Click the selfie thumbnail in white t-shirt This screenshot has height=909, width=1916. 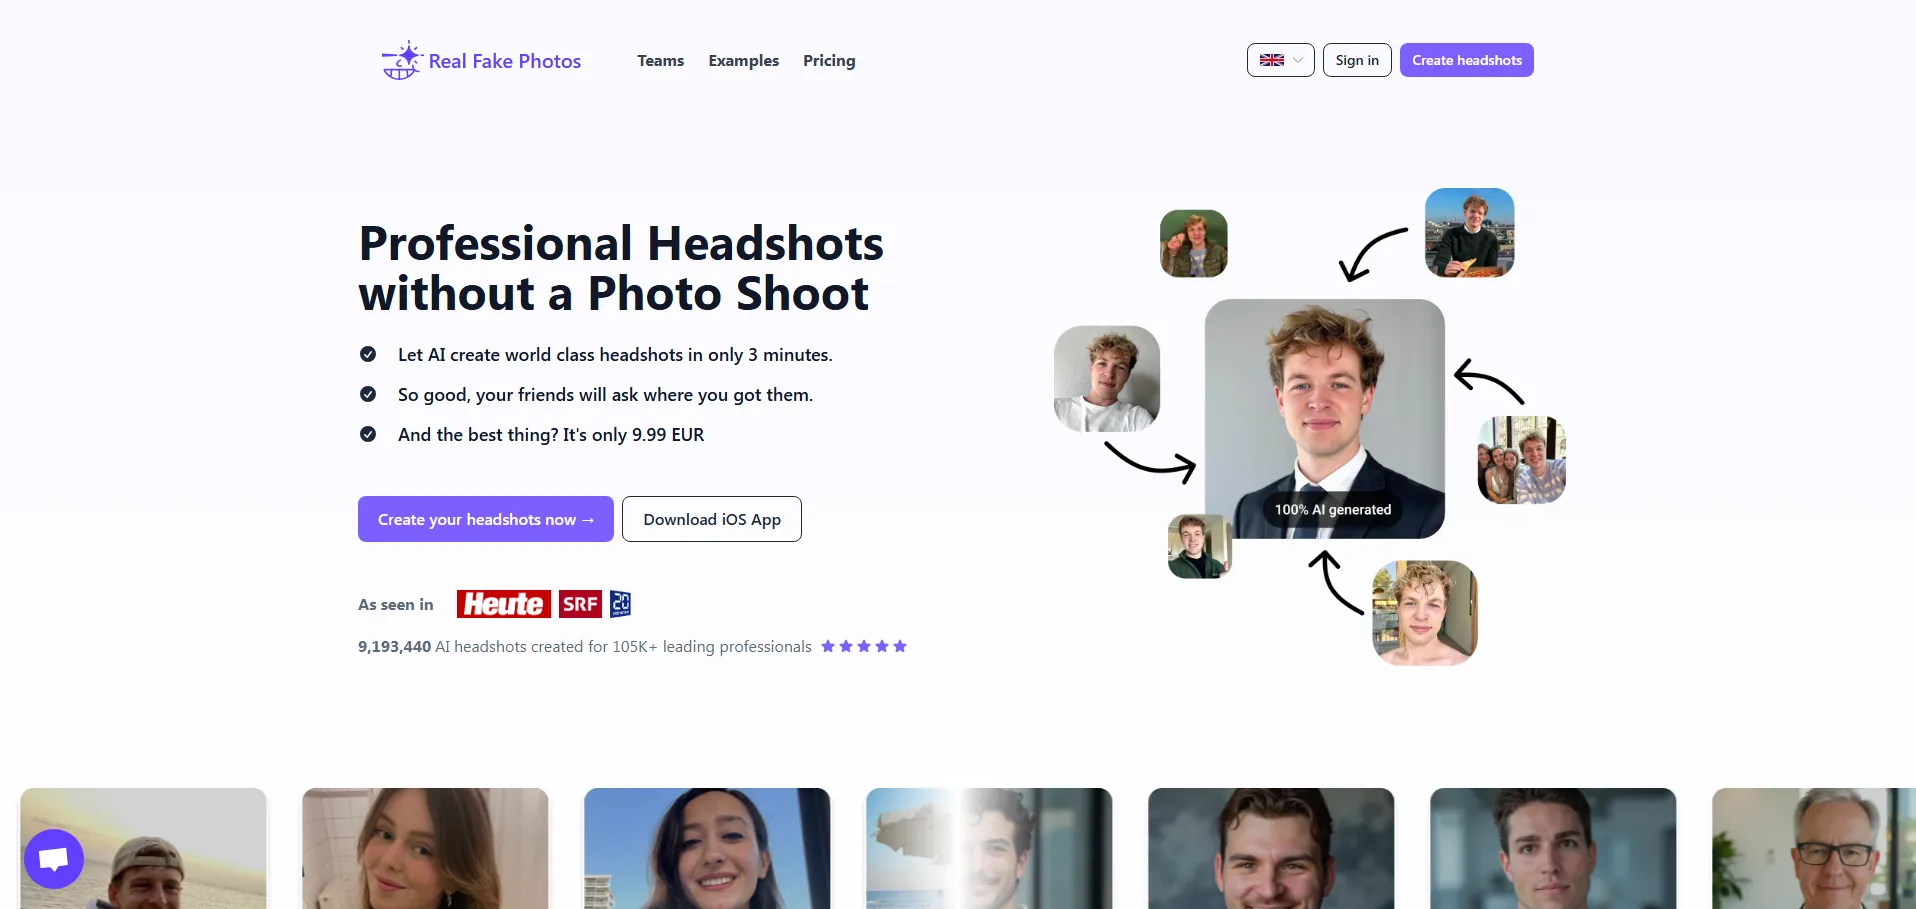tap(1106, 379)
